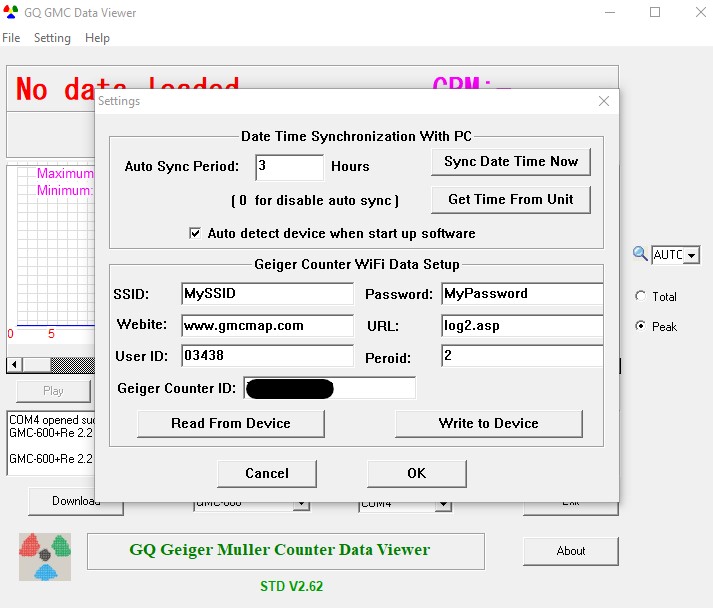Open the Setting menu
Screen dimensions: 713x608
pyautogui.click(x=52, y=38)
